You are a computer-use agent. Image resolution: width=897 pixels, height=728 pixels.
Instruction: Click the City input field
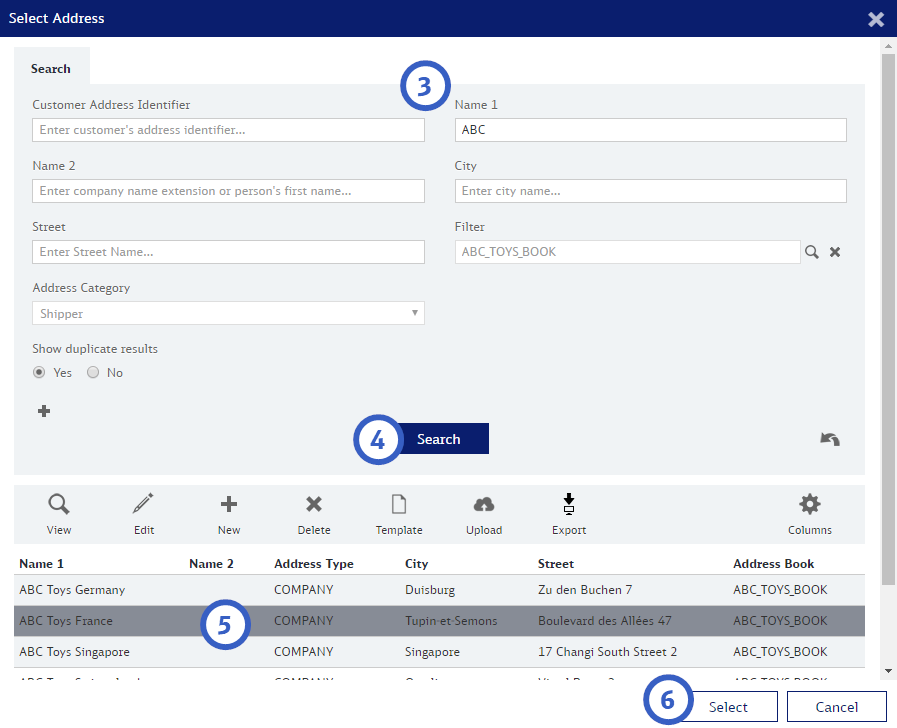[x=650, y=191]
